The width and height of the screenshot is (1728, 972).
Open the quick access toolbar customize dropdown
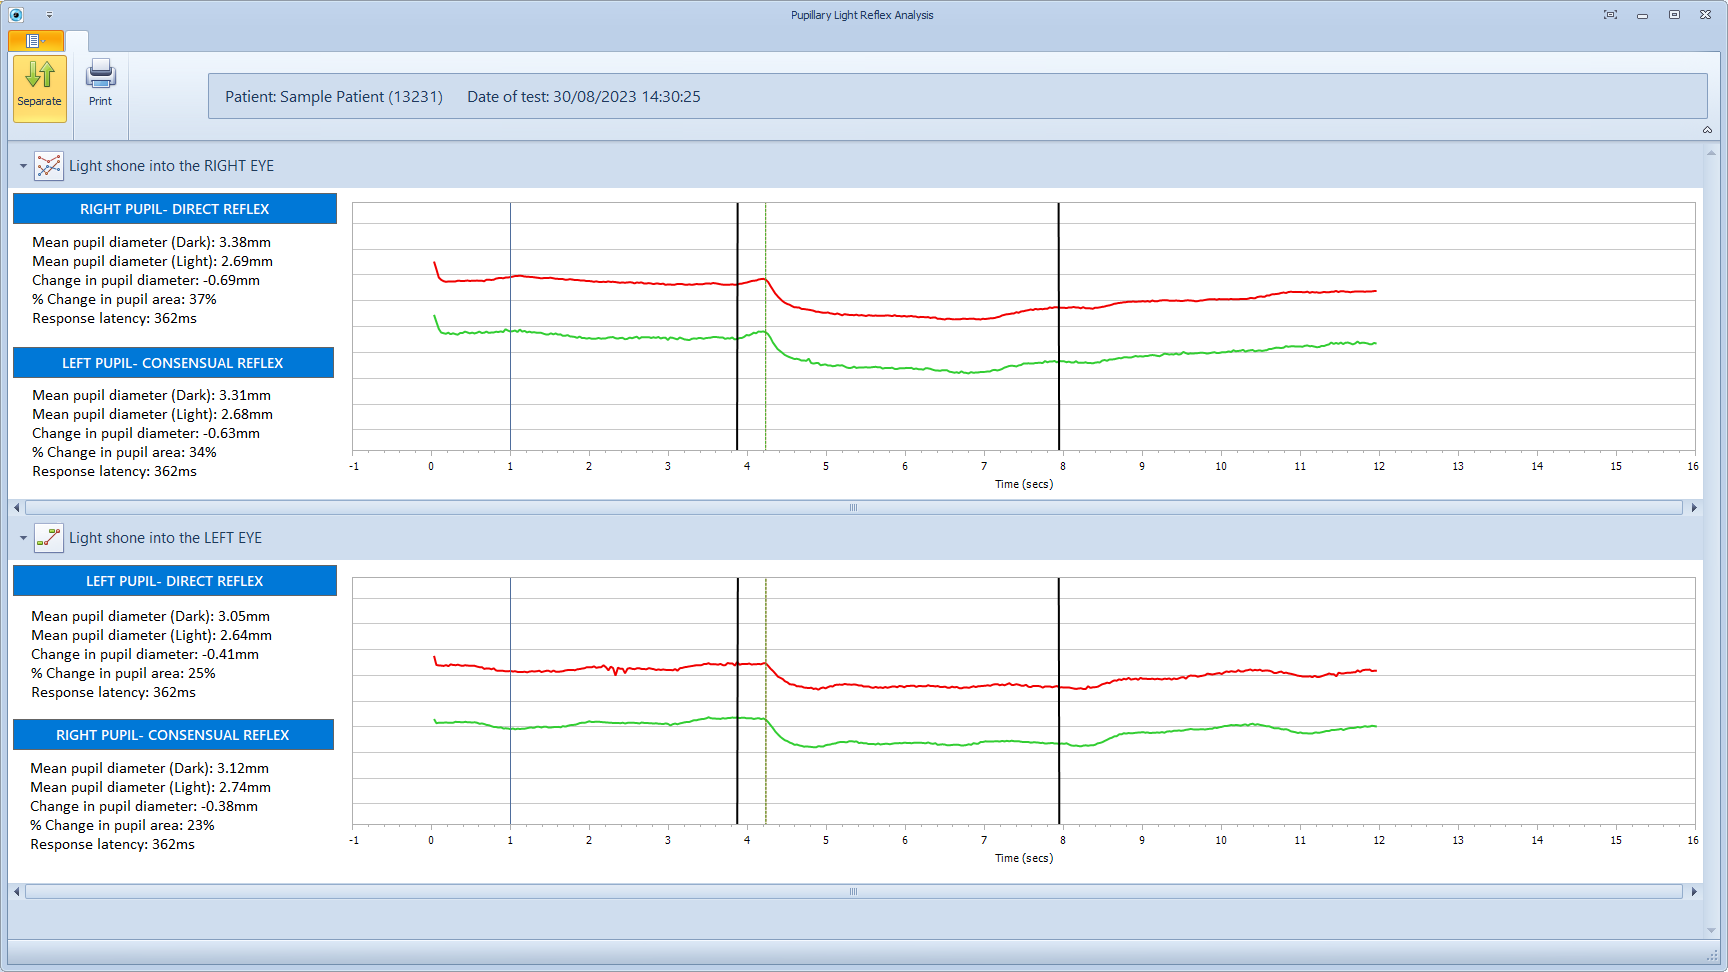point(49,15)
